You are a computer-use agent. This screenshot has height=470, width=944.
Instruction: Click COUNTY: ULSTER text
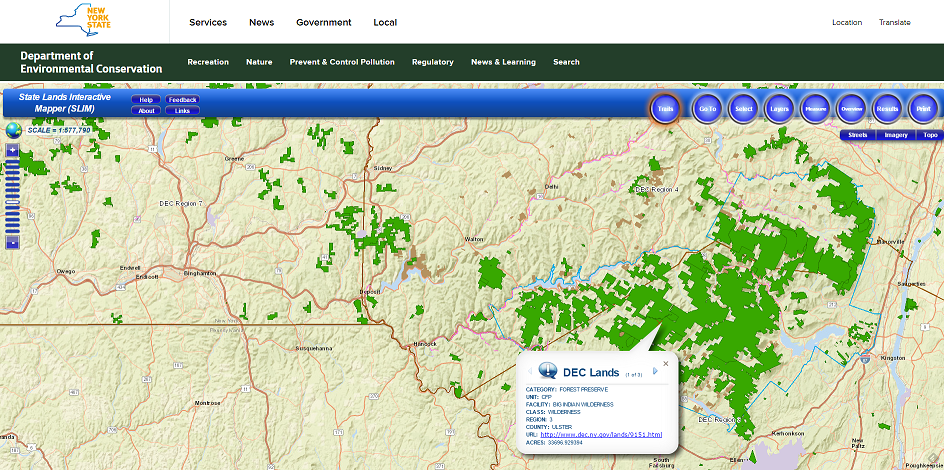click(x=549, y=427)
